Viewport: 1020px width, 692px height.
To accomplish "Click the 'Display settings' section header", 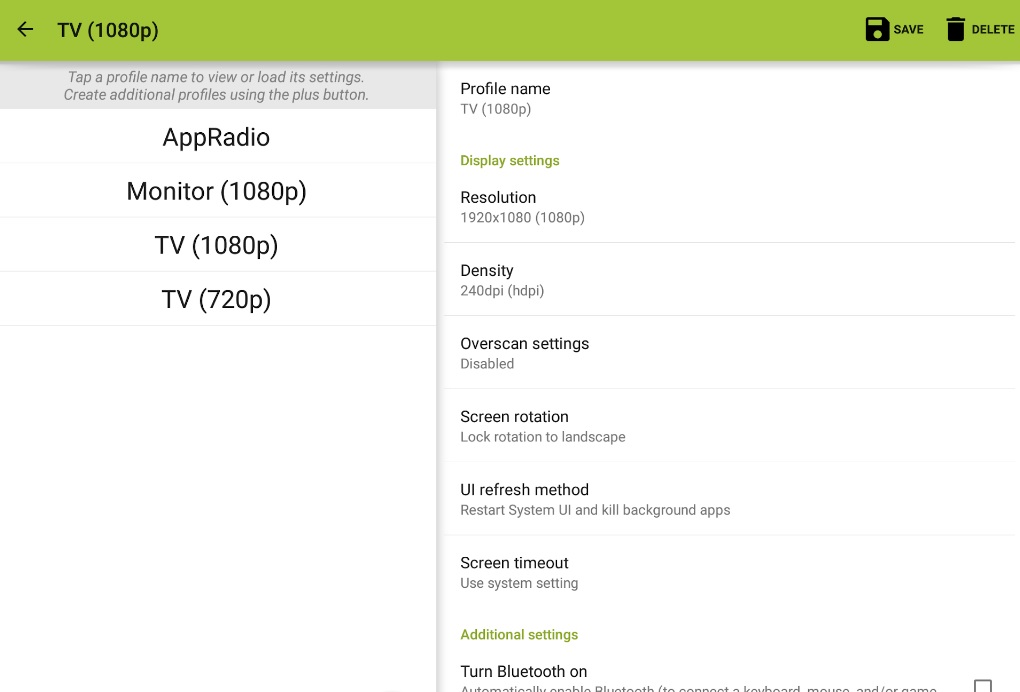I will [x=510, y=161].
